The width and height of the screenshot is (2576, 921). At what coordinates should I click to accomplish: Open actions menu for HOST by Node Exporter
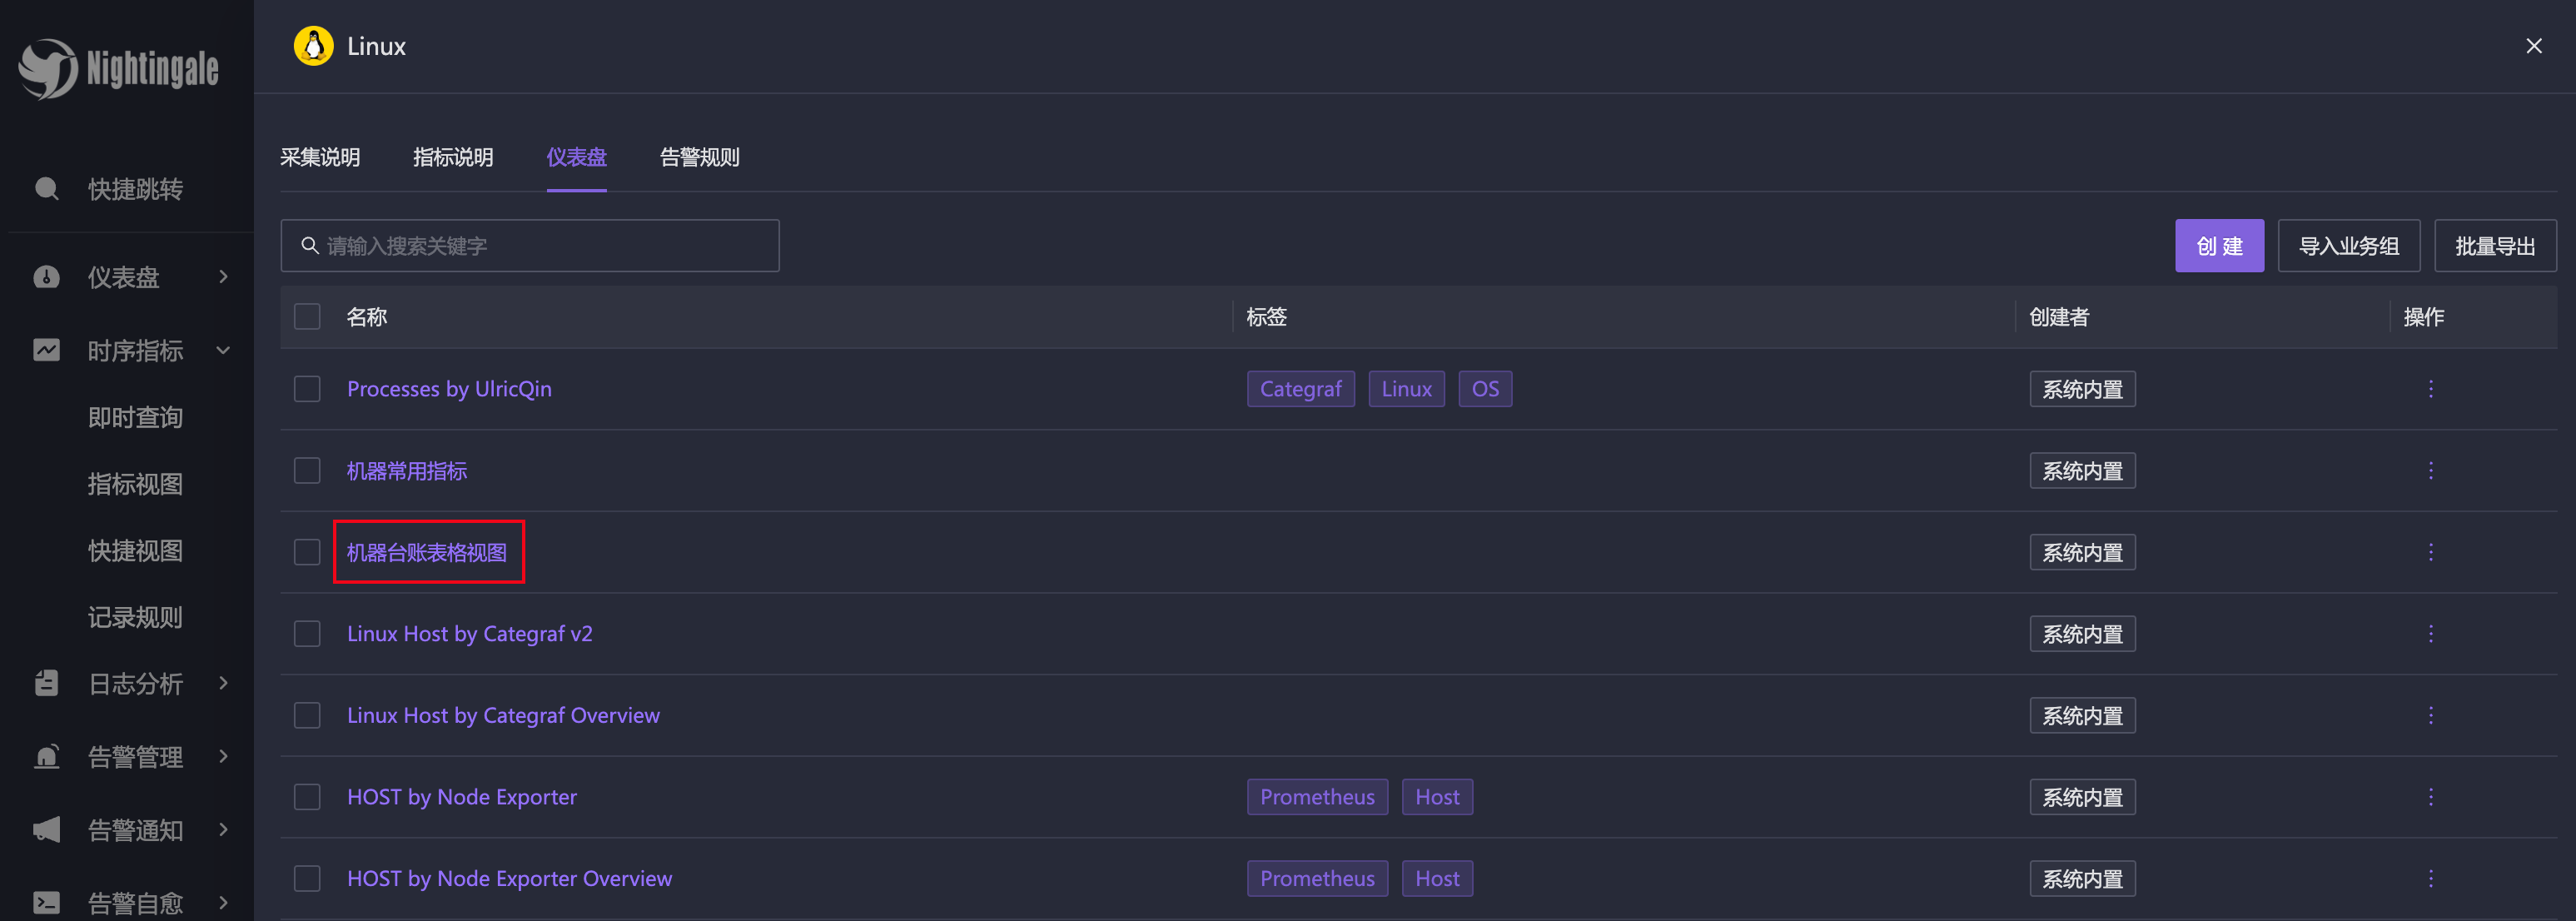coord(2430,797)
